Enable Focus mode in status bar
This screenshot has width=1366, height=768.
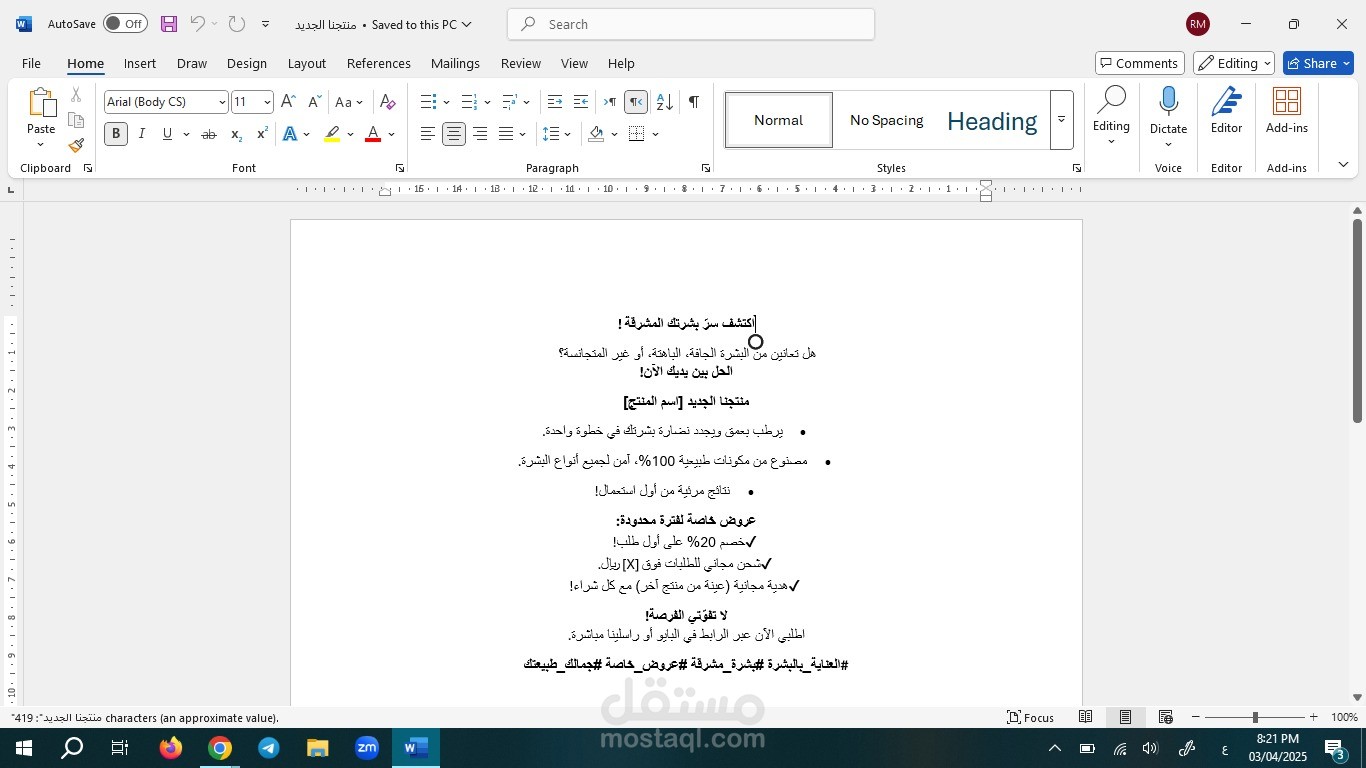[x=1031, y=717]
